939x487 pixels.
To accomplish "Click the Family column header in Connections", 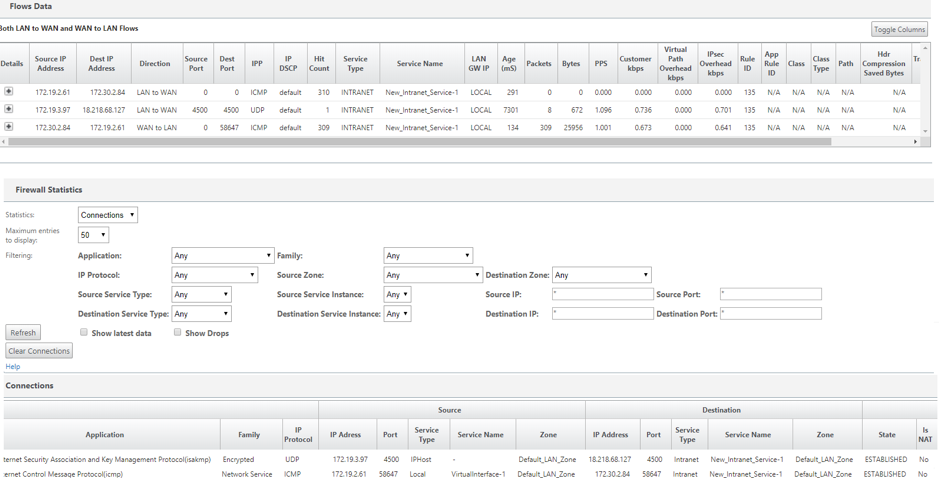I will [x=249, y=435].
